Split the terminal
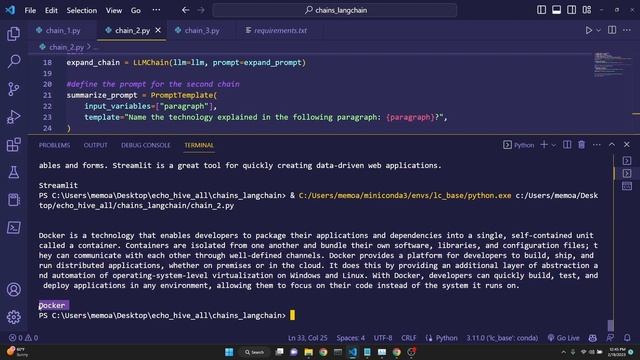 [x=567, y=144]
